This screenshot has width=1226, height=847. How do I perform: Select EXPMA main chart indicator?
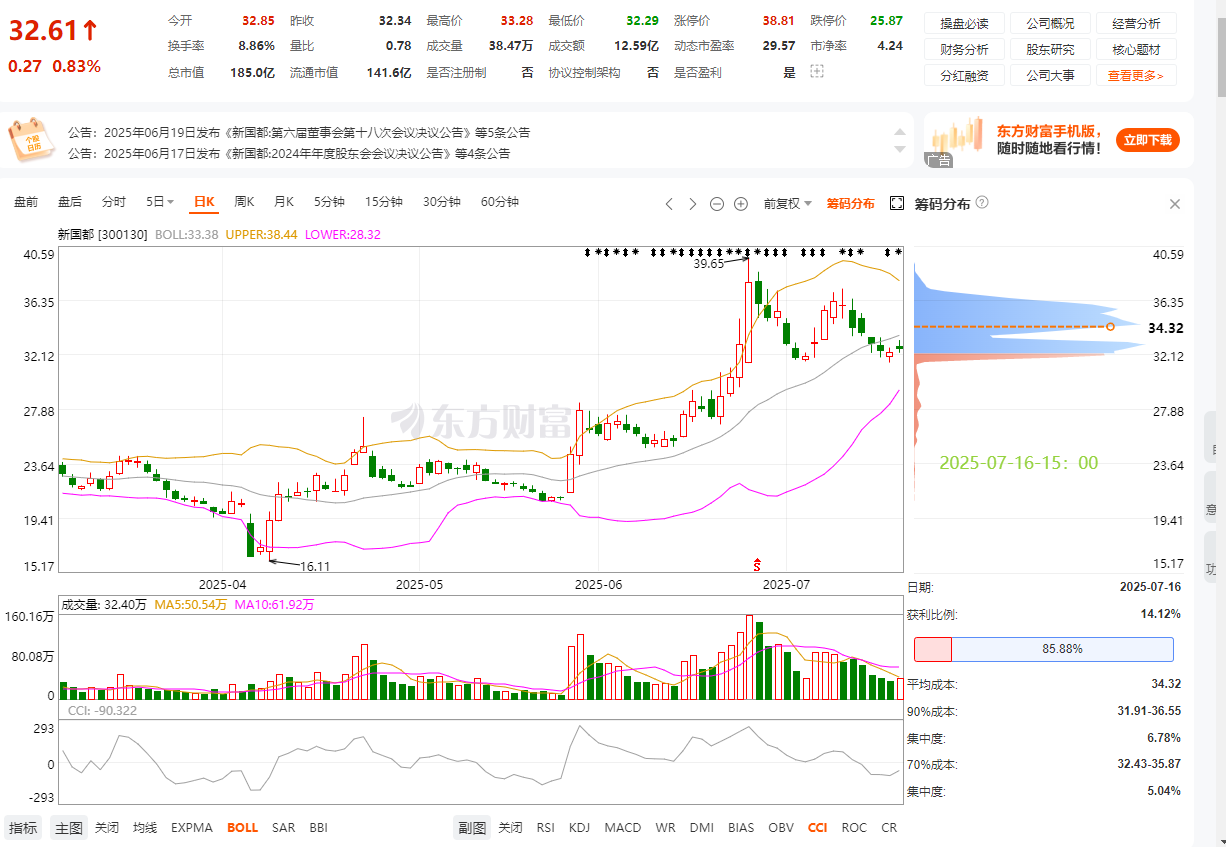pyautogui.click(x=192, y=828)
